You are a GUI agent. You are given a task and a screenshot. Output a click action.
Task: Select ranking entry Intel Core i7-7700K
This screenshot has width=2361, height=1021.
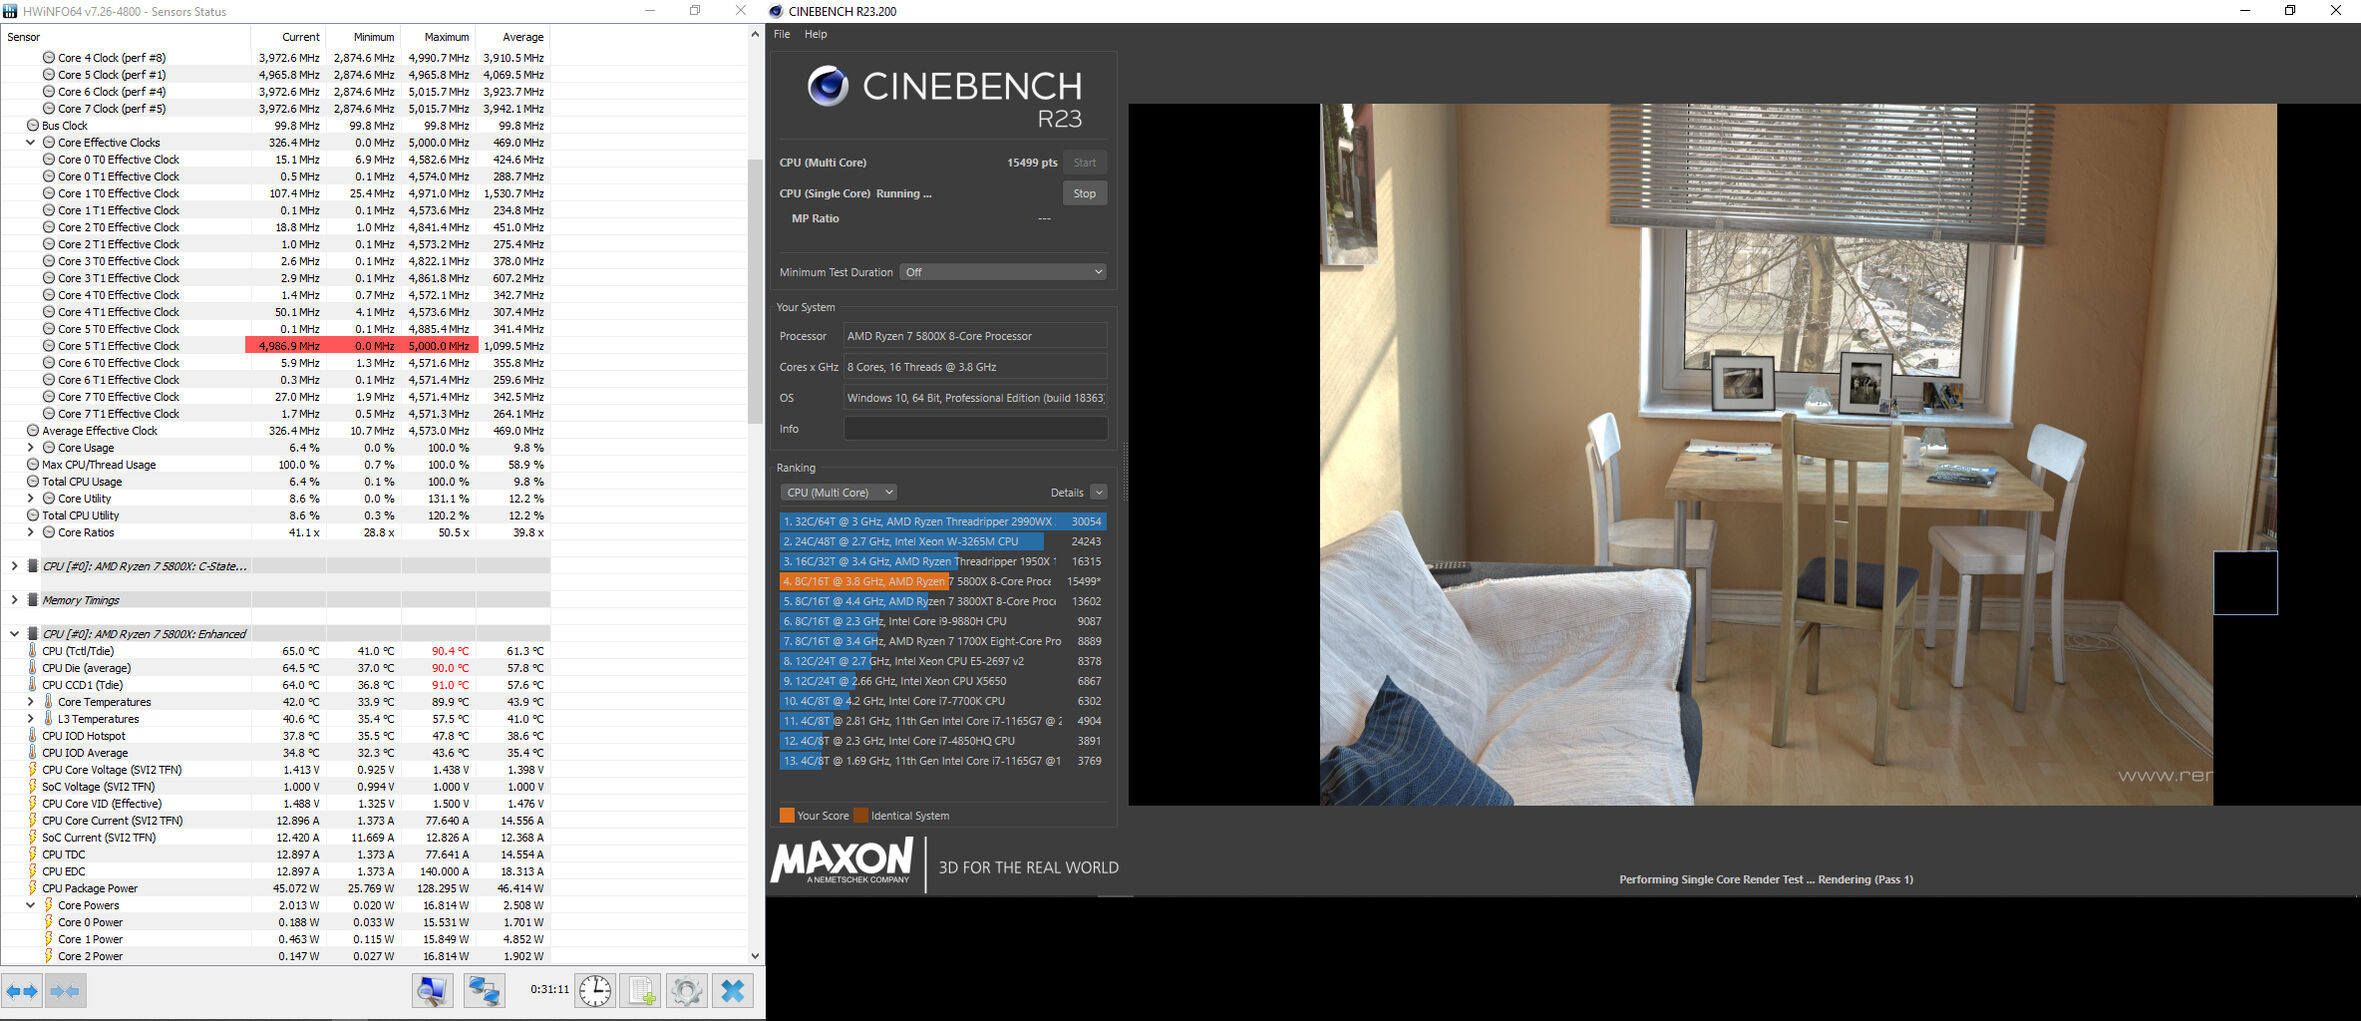tap(943, 701)
